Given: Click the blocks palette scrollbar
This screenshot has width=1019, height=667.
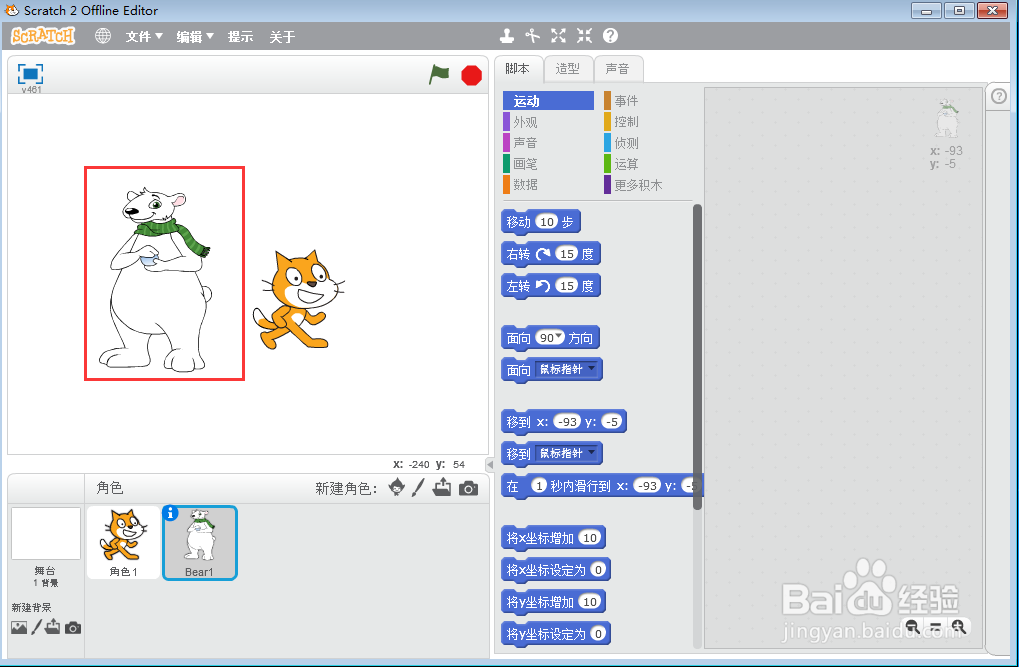Looking at the screenshot, I should (697, 356).
